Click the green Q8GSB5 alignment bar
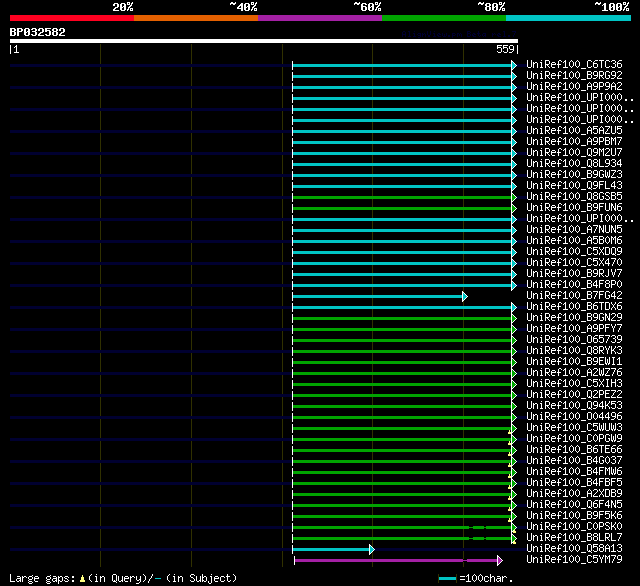Viewport: 640px width, 586px height. click(404, 198)
